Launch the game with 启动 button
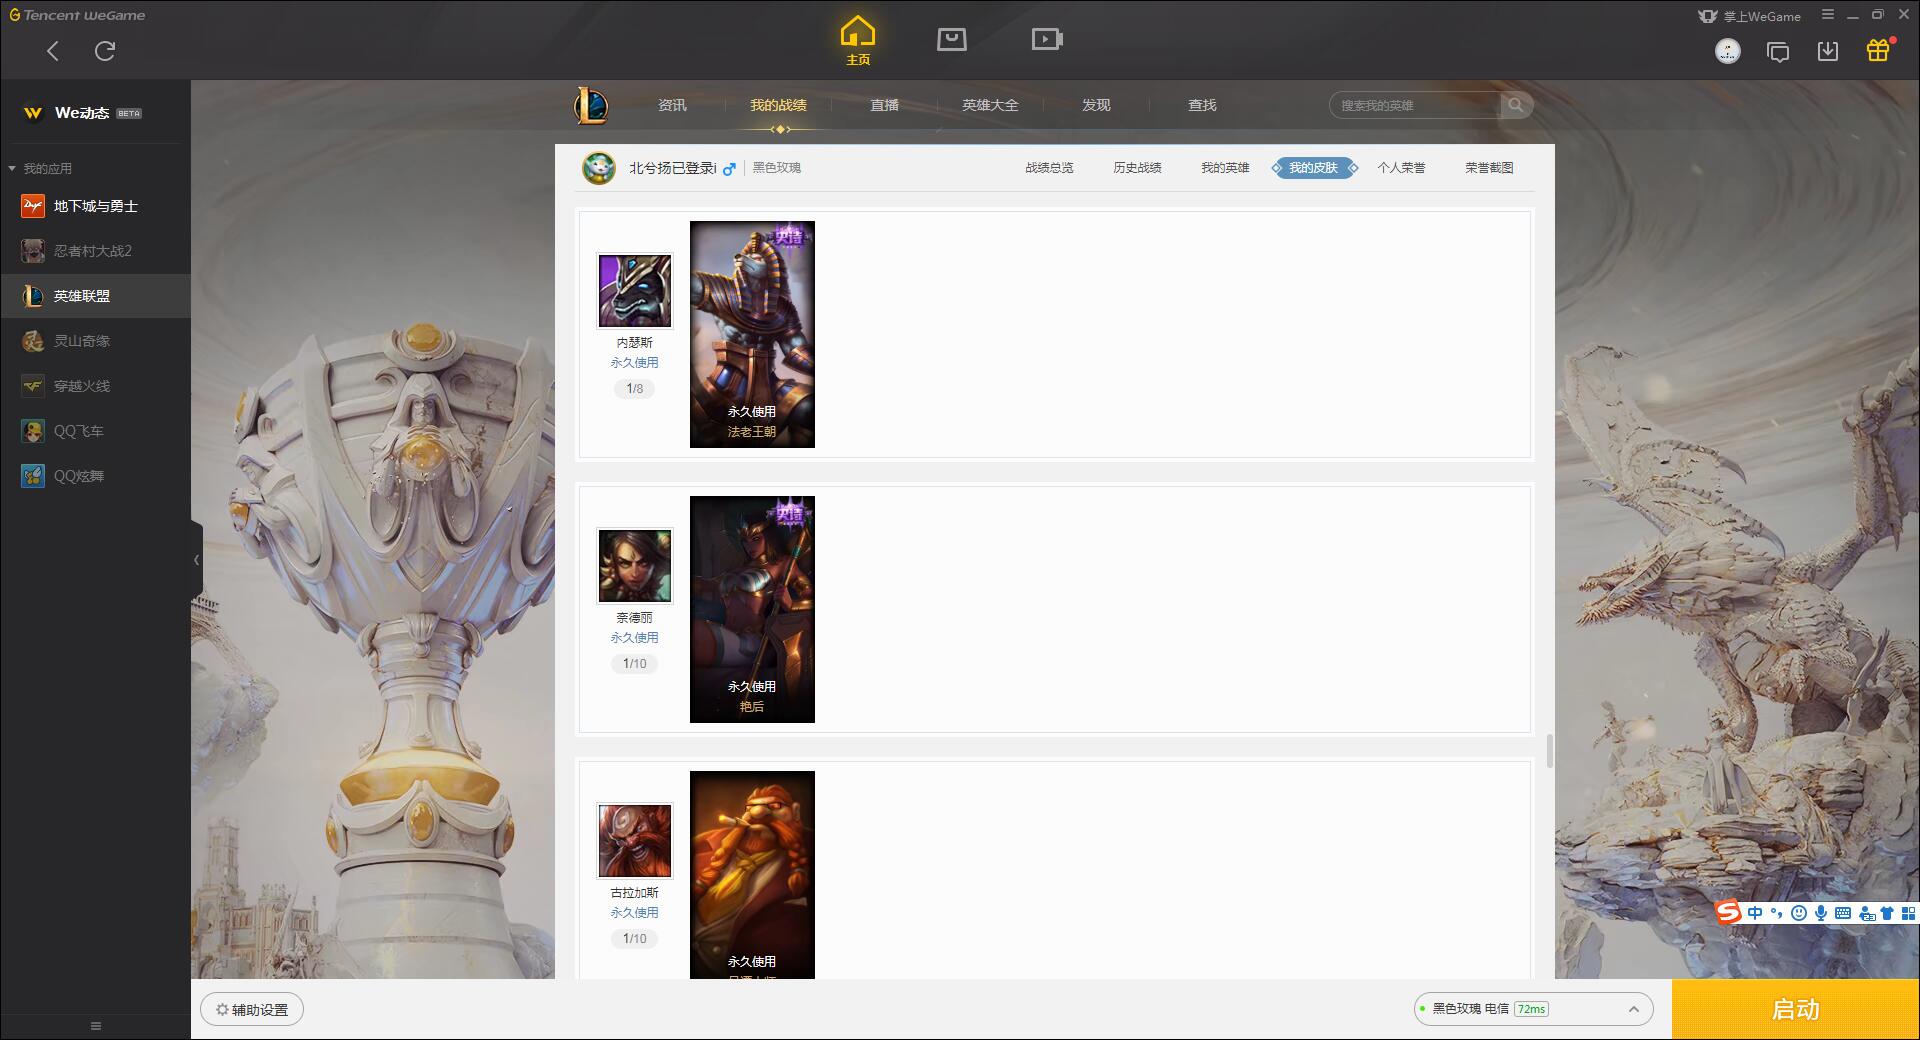1920x1040 pixels. (x=1795, y=1009)
